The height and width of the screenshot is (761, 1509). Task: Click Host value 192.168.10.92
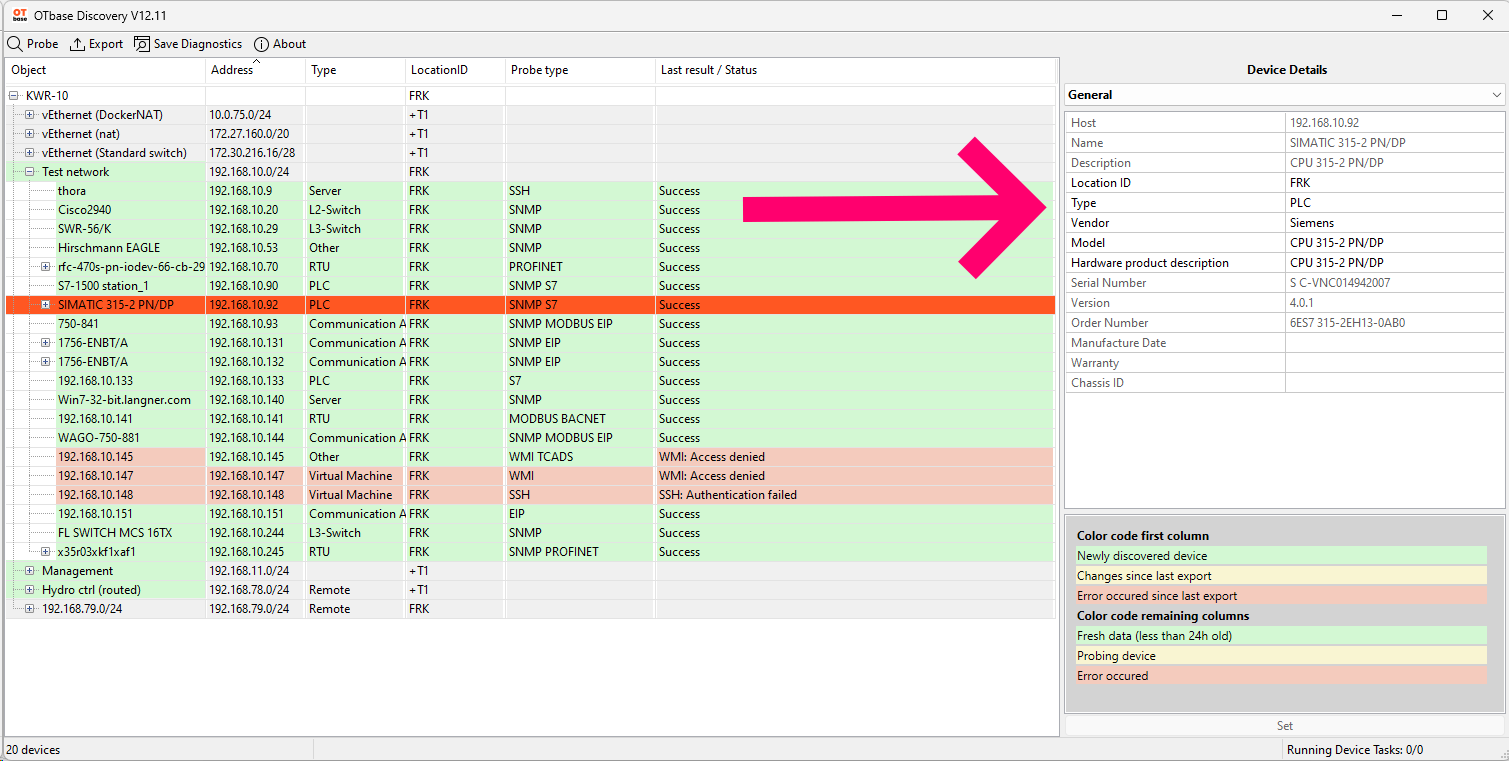tap(1395, 123)
